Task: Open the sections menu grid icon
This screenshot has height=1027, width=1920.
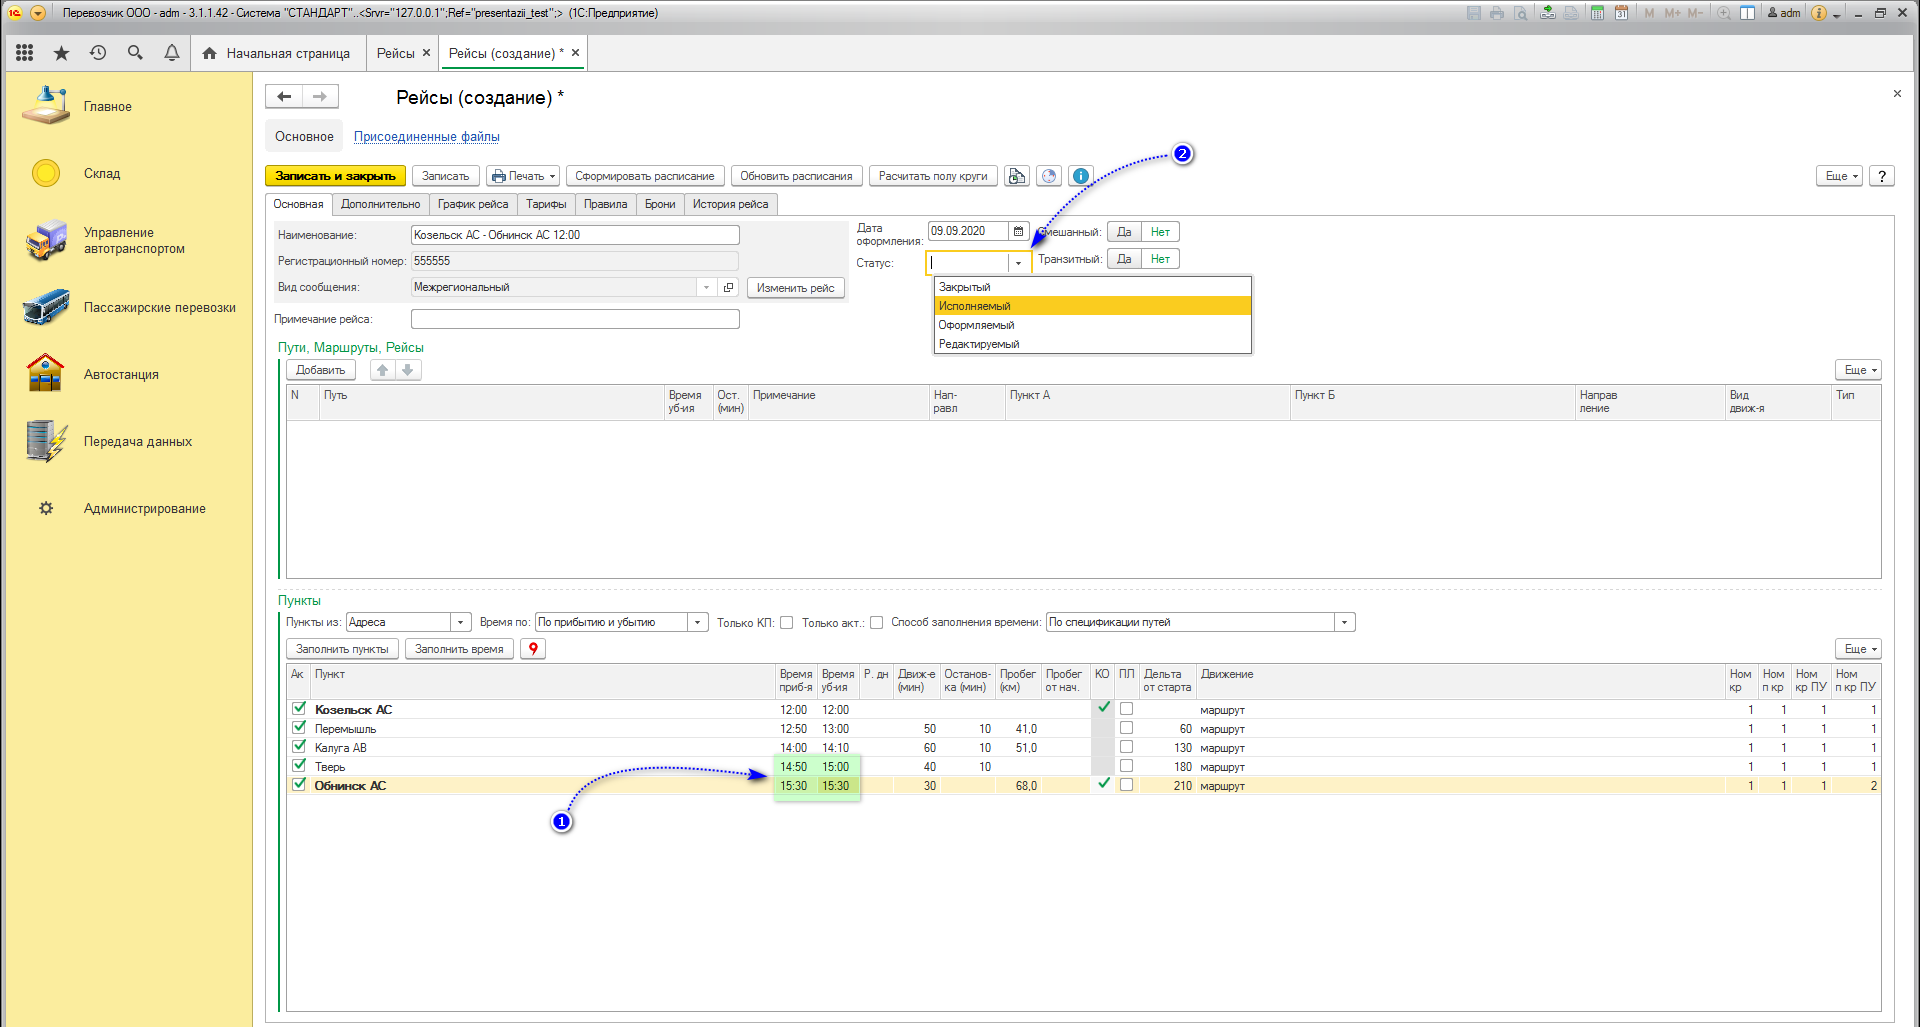Action: click(25, 53)
